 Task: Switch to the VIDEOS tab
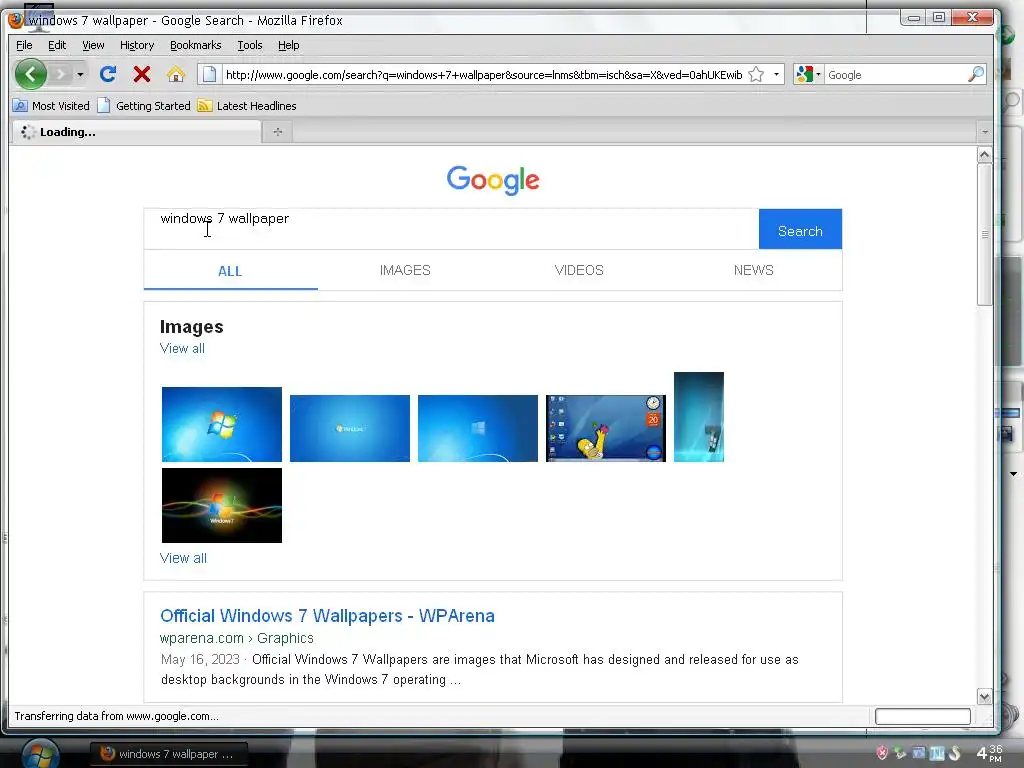(579, 270)
